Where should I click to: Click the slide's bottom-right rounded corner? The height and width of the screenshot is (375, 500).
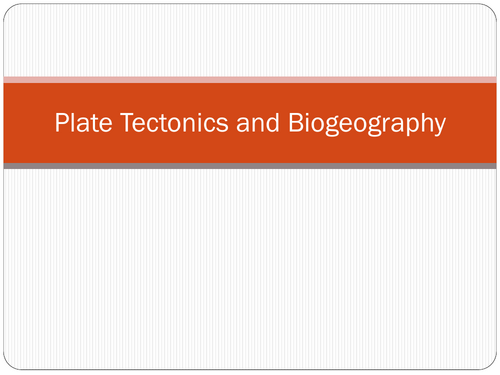coord(491,363)
